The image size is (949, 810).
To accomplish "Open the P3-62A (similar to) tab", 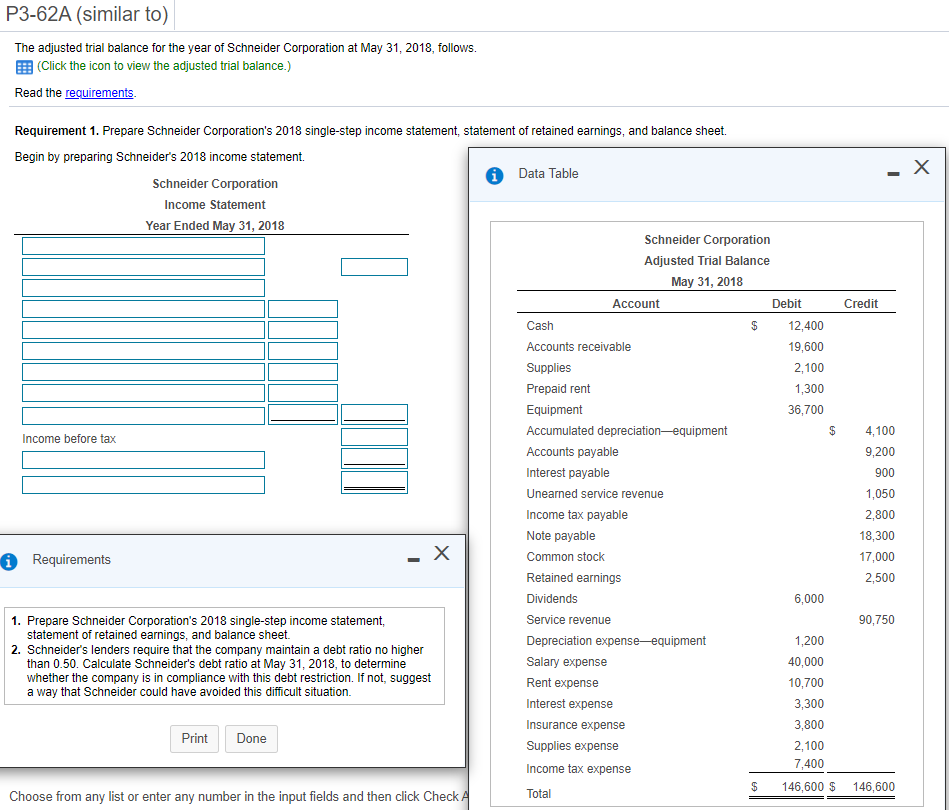I will point(87,14).
